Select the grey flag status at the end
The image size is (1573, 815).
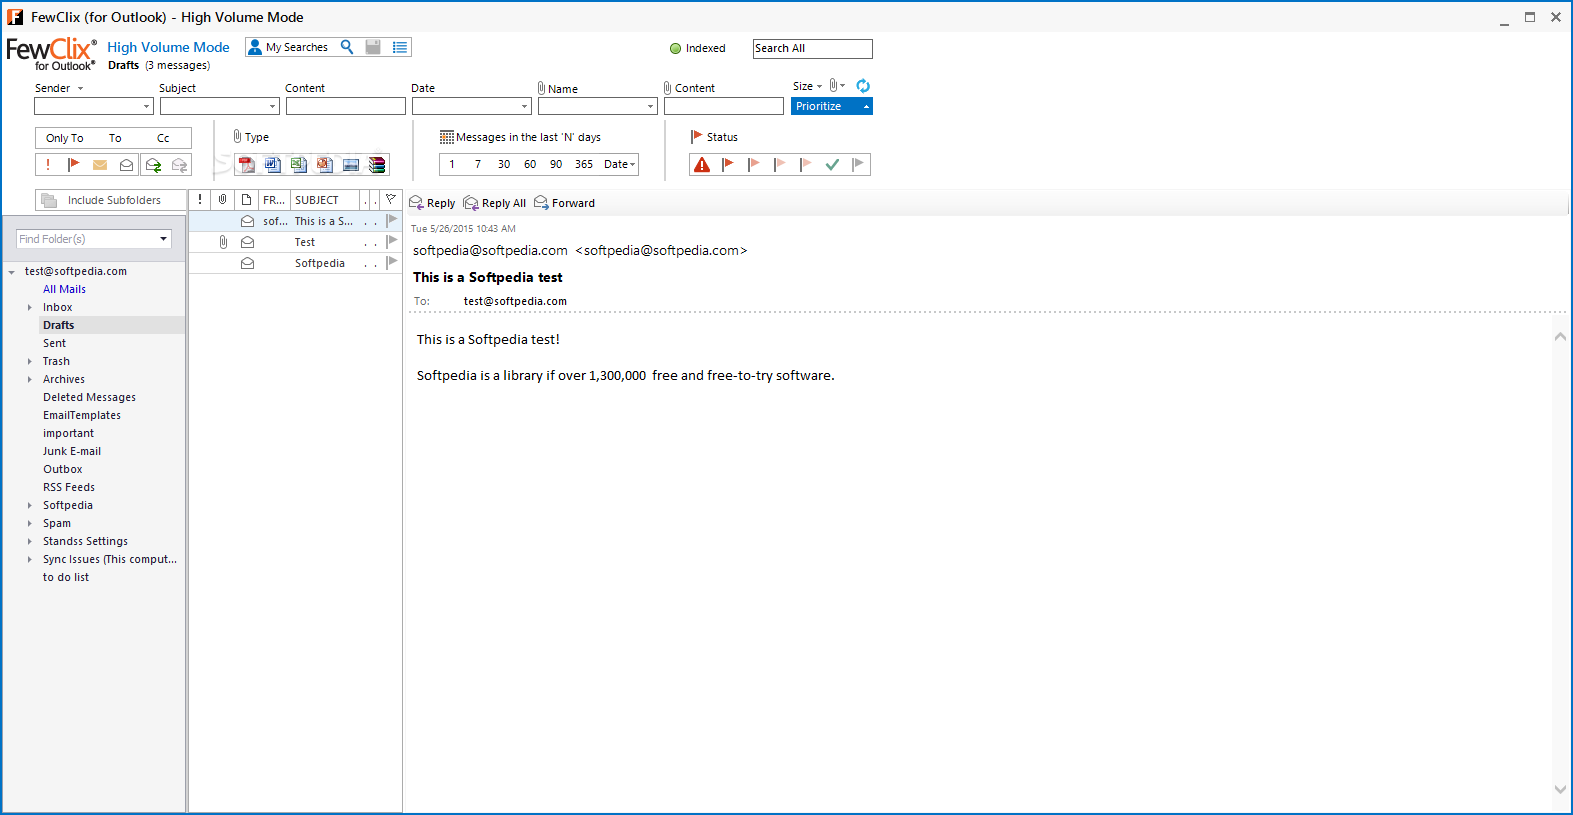[858, 165]
